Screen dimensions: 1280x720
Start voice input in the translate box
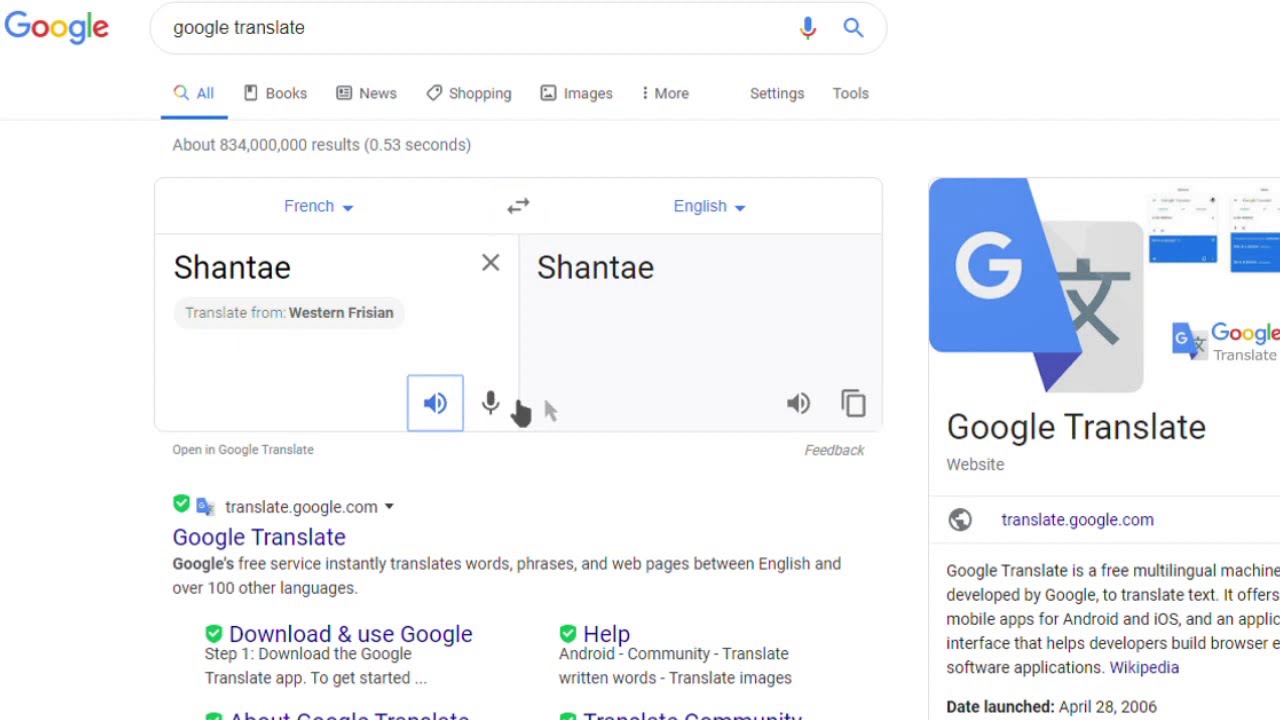click(490, 403)
